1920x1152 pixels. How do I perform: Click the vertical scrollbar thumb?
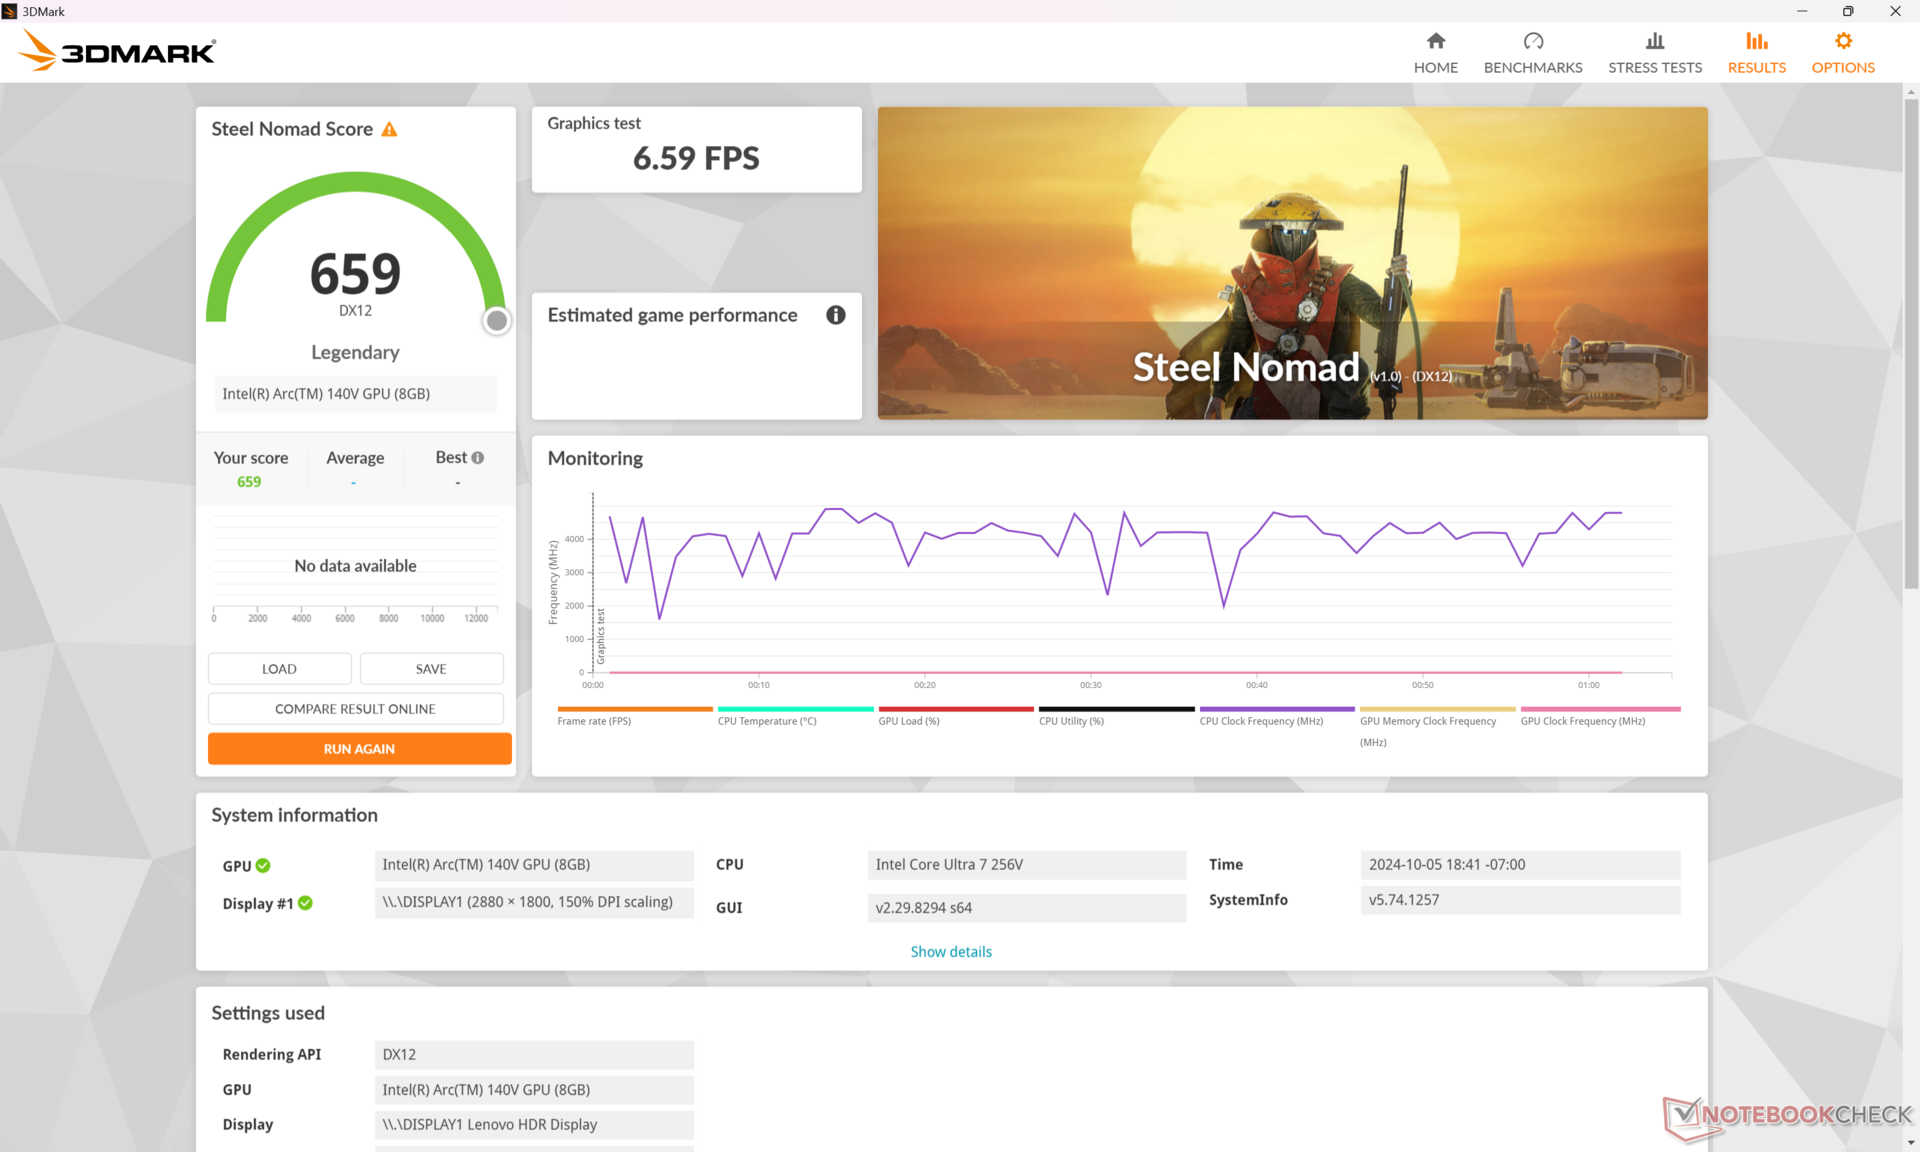[x=1911, y=343]
